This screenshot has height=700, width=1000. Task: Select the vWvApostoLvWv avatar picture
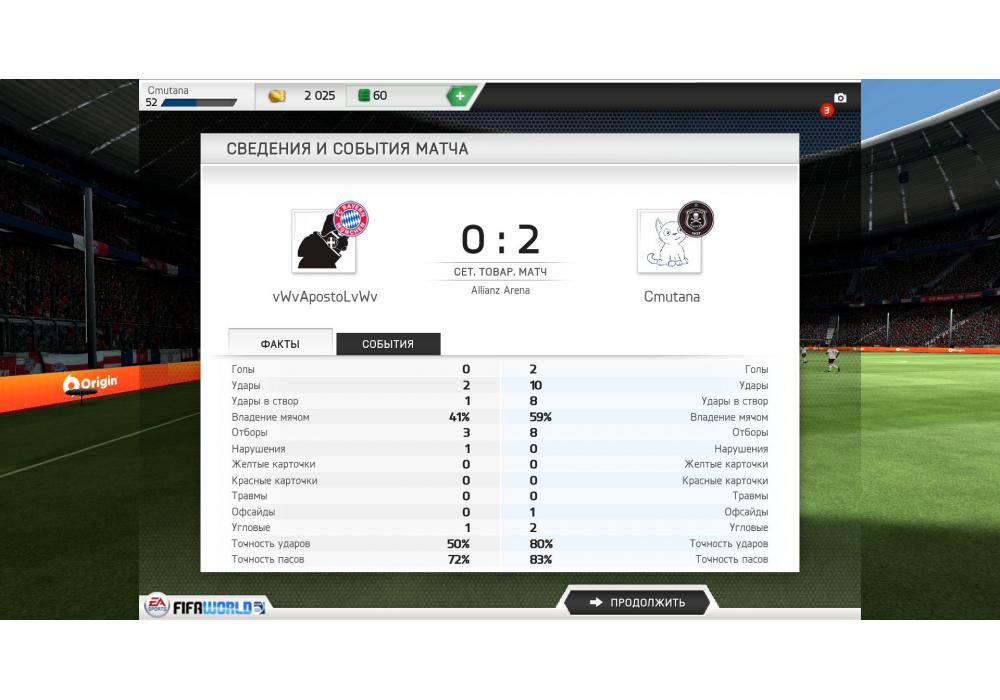tap(323, 242)
